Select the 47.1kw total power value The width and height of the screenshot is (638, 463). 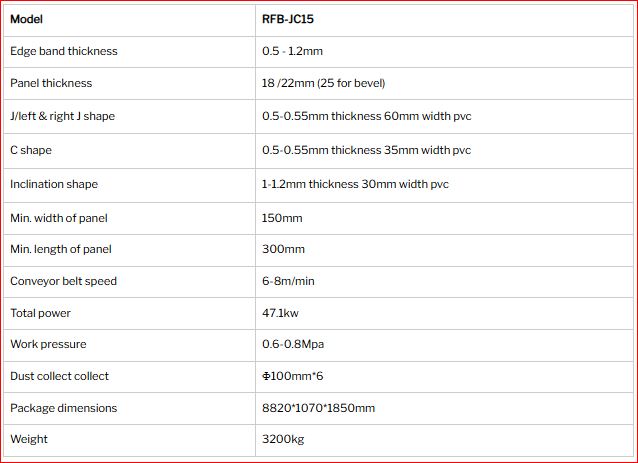click(280, 313)
